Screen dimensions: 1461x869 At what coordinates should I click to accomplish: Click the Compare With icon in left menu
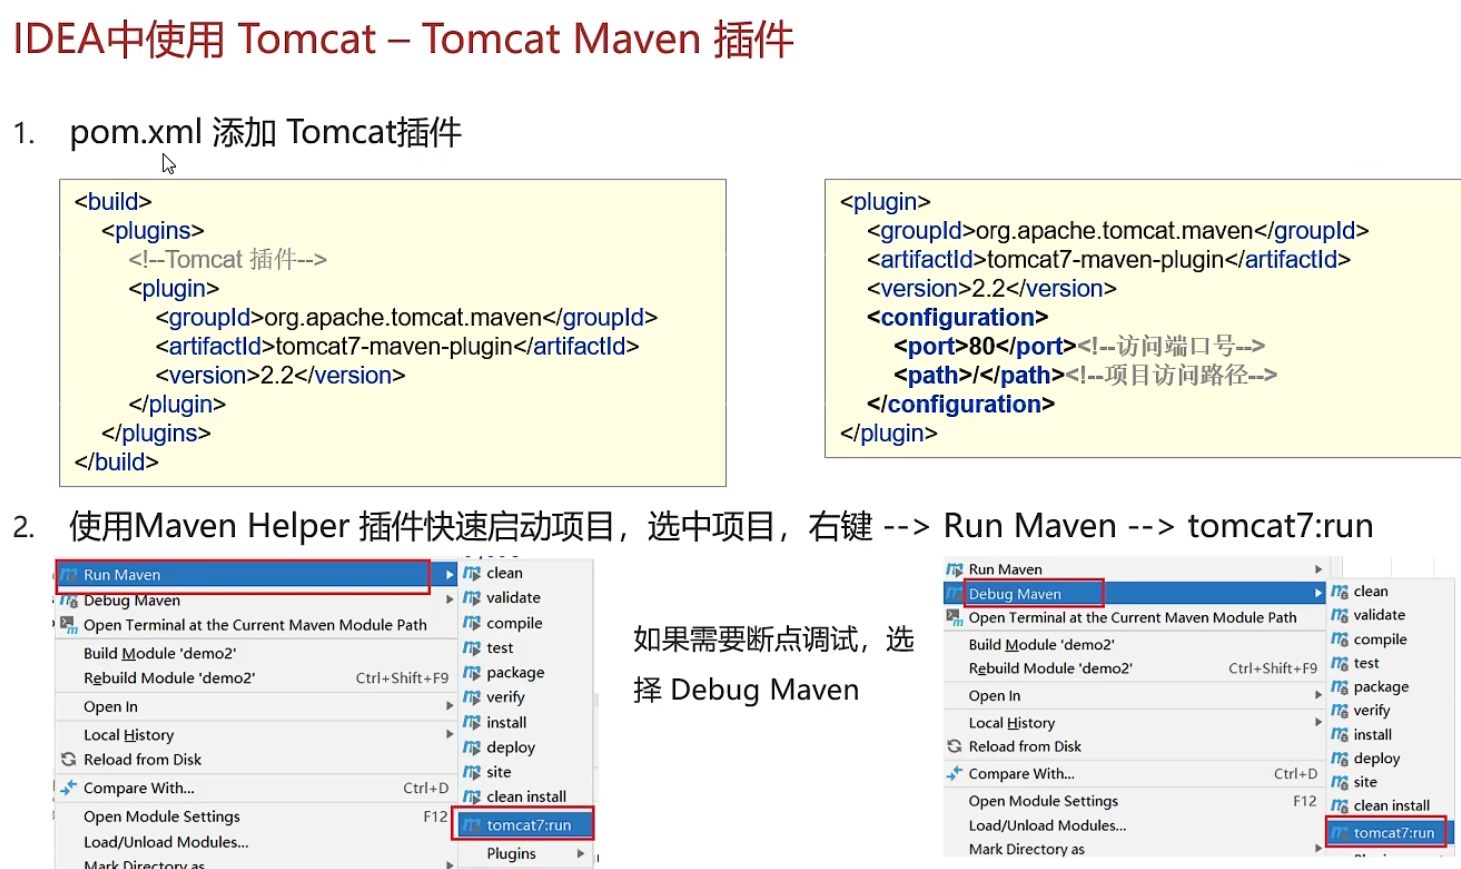pyautogui.click(x=68, y=788)
